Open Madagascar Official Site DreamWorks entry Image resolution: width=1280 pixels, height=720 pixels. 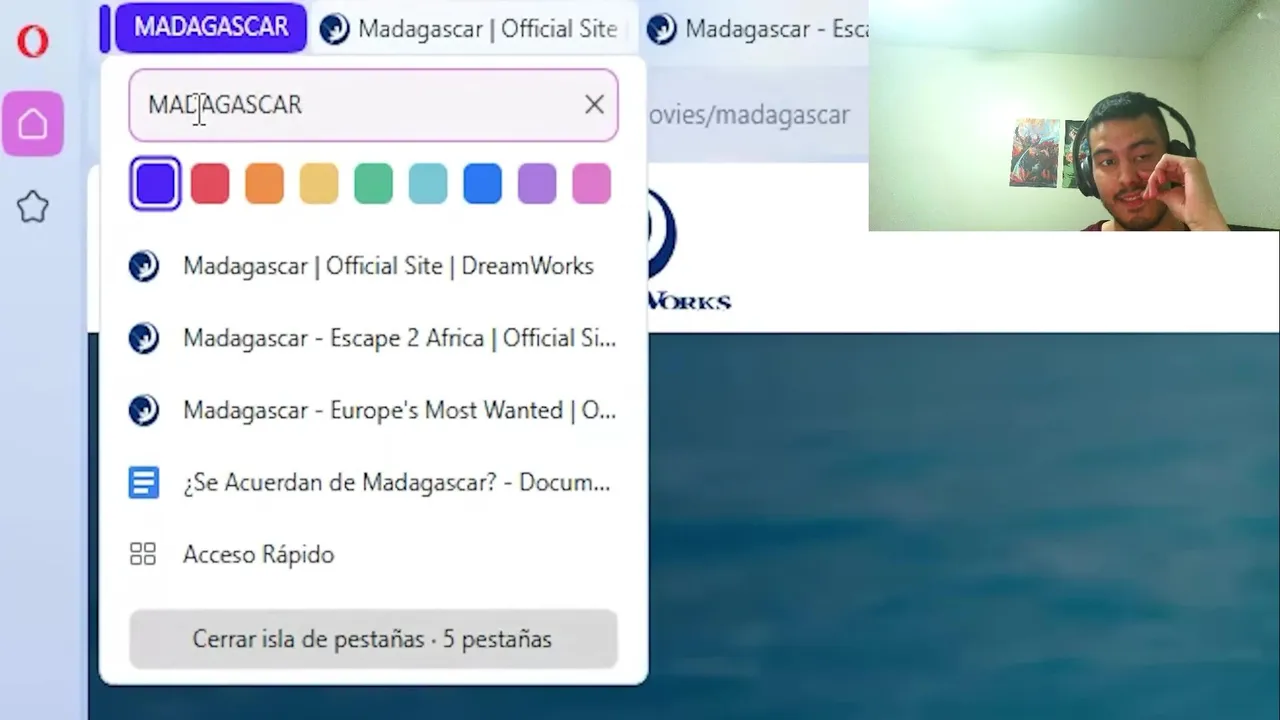[373, 266]
